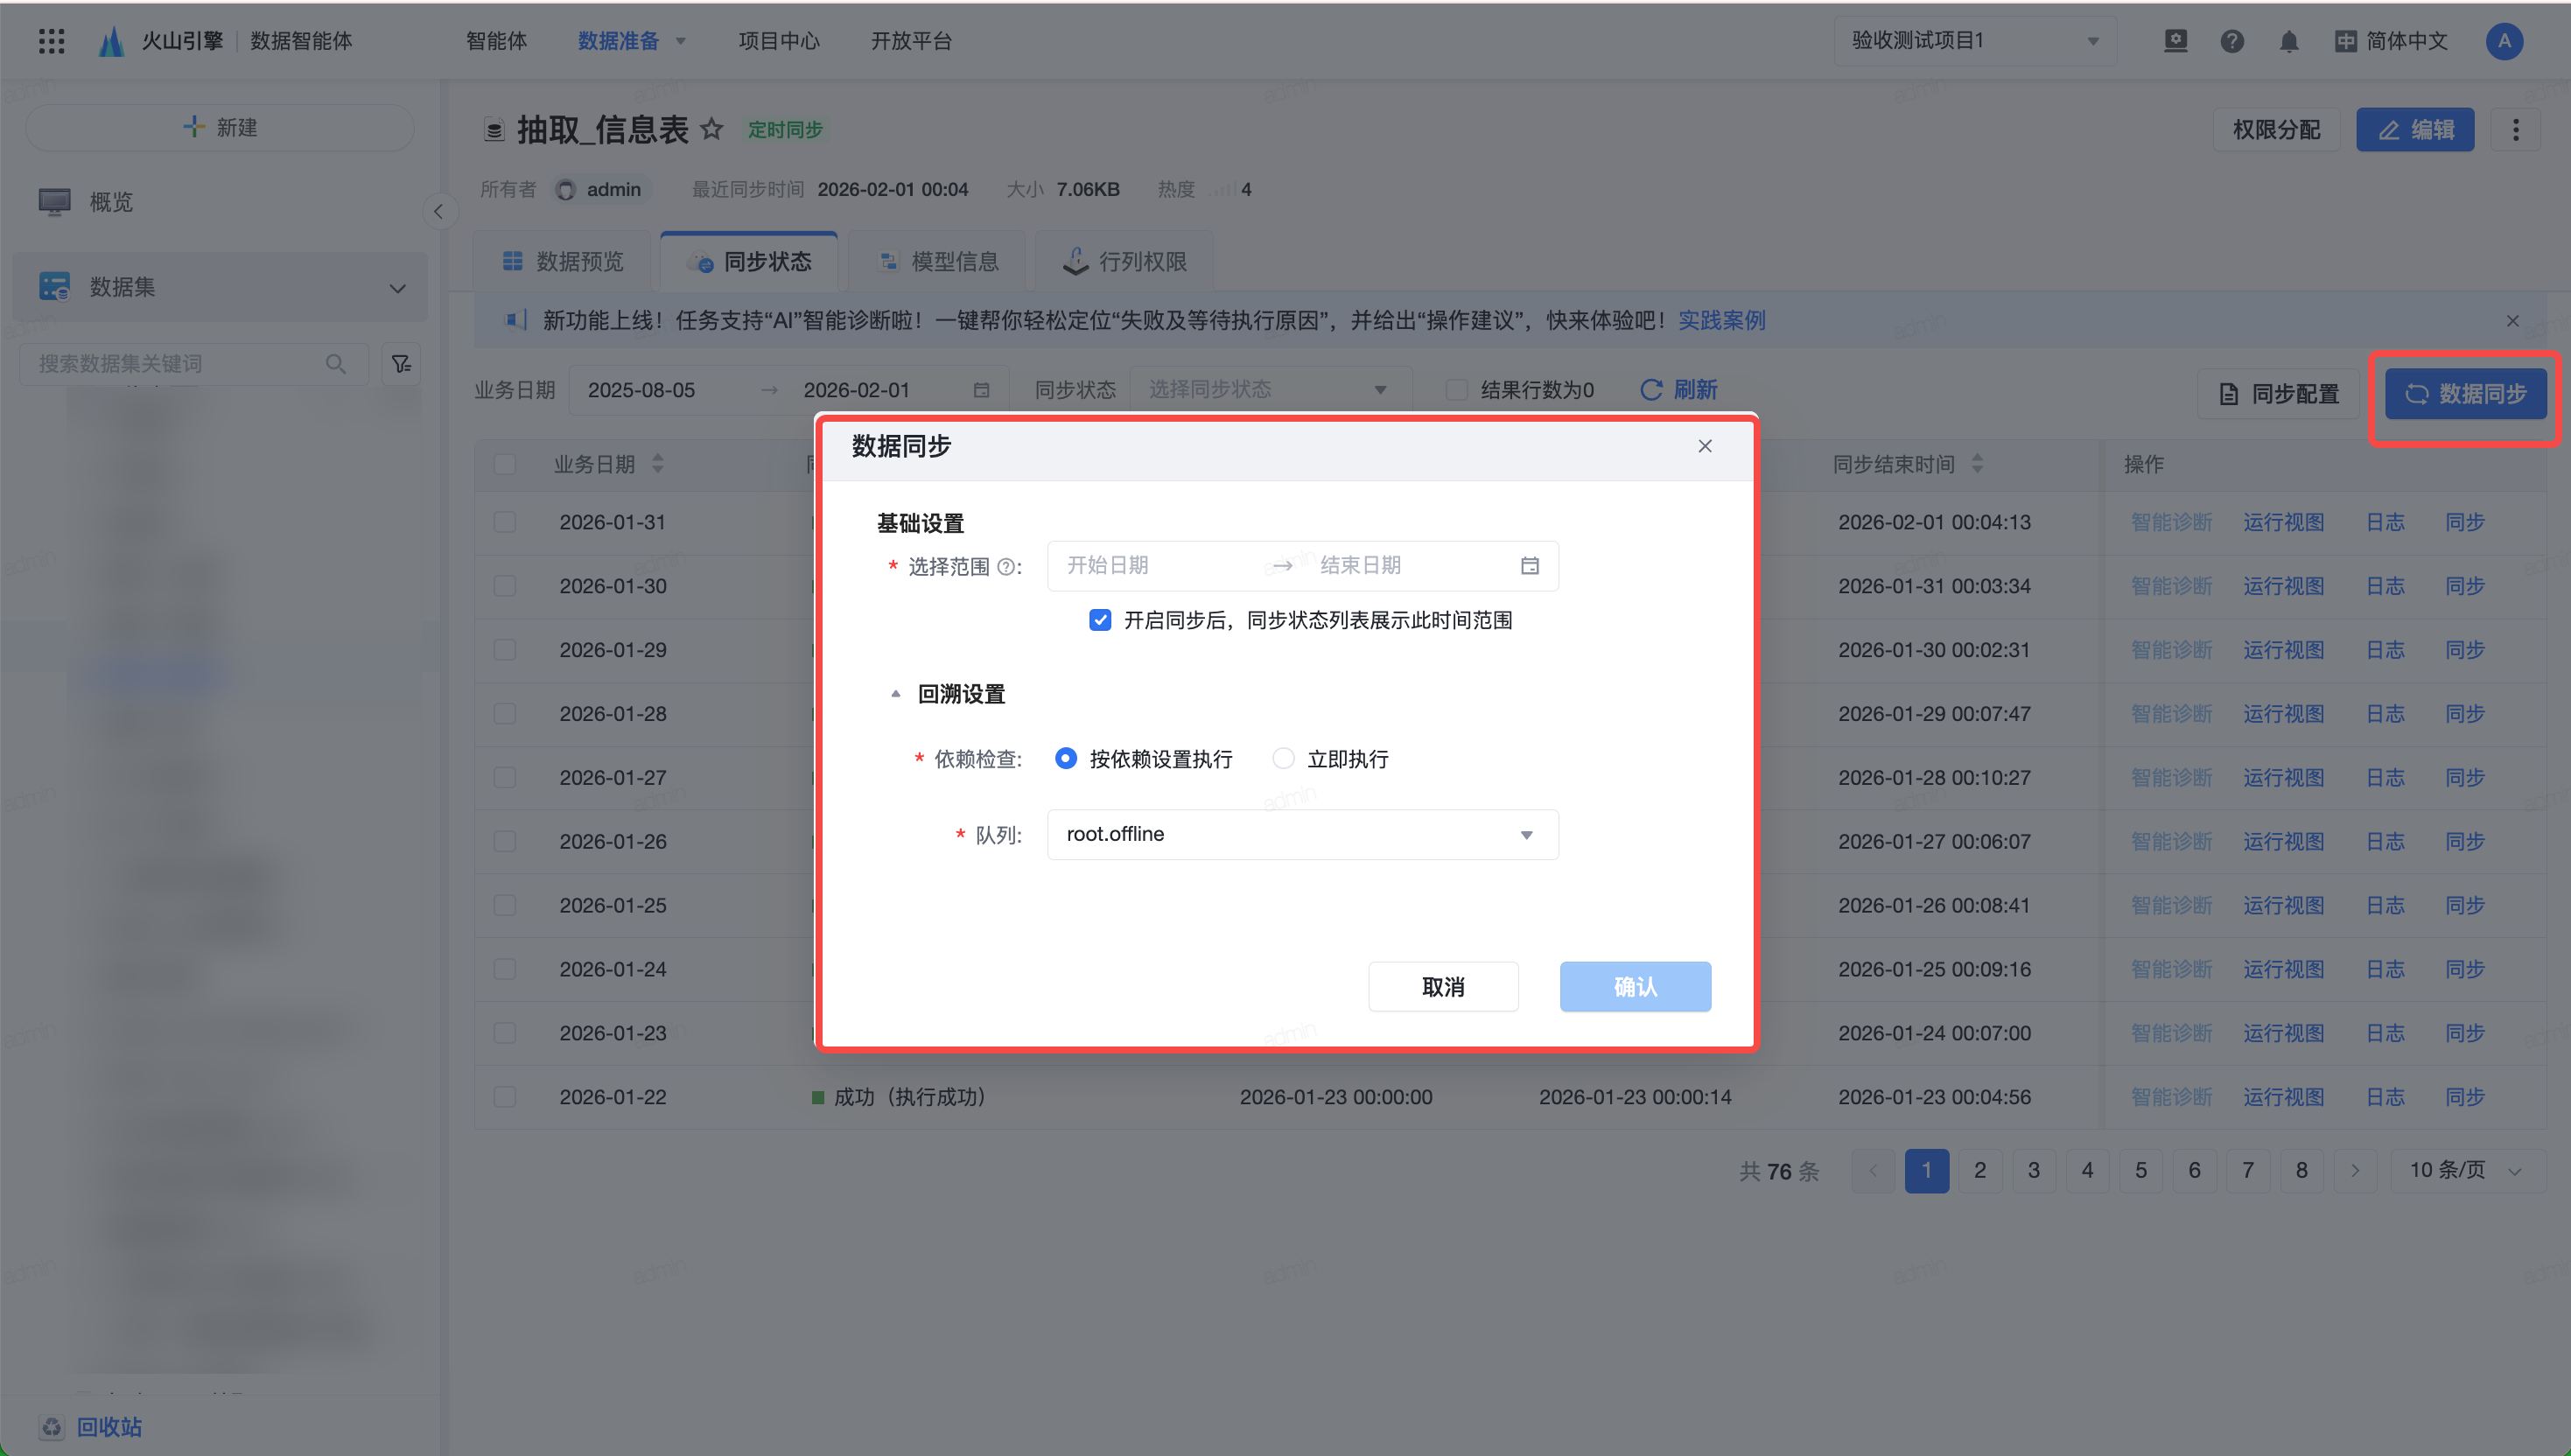Click the 刷新 refresh icon
Viewport: 2571px width, 1456px height.
point(1651,389)
